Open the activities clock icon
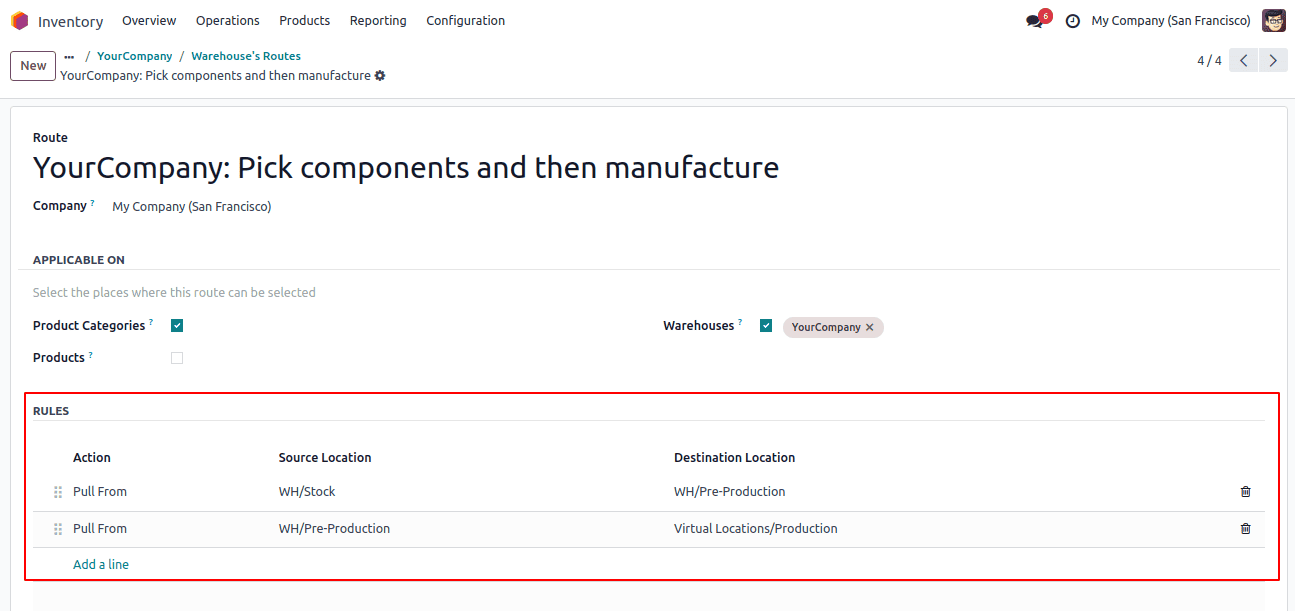This screenshot has width=1295, height=611. tap(1073, 21)
